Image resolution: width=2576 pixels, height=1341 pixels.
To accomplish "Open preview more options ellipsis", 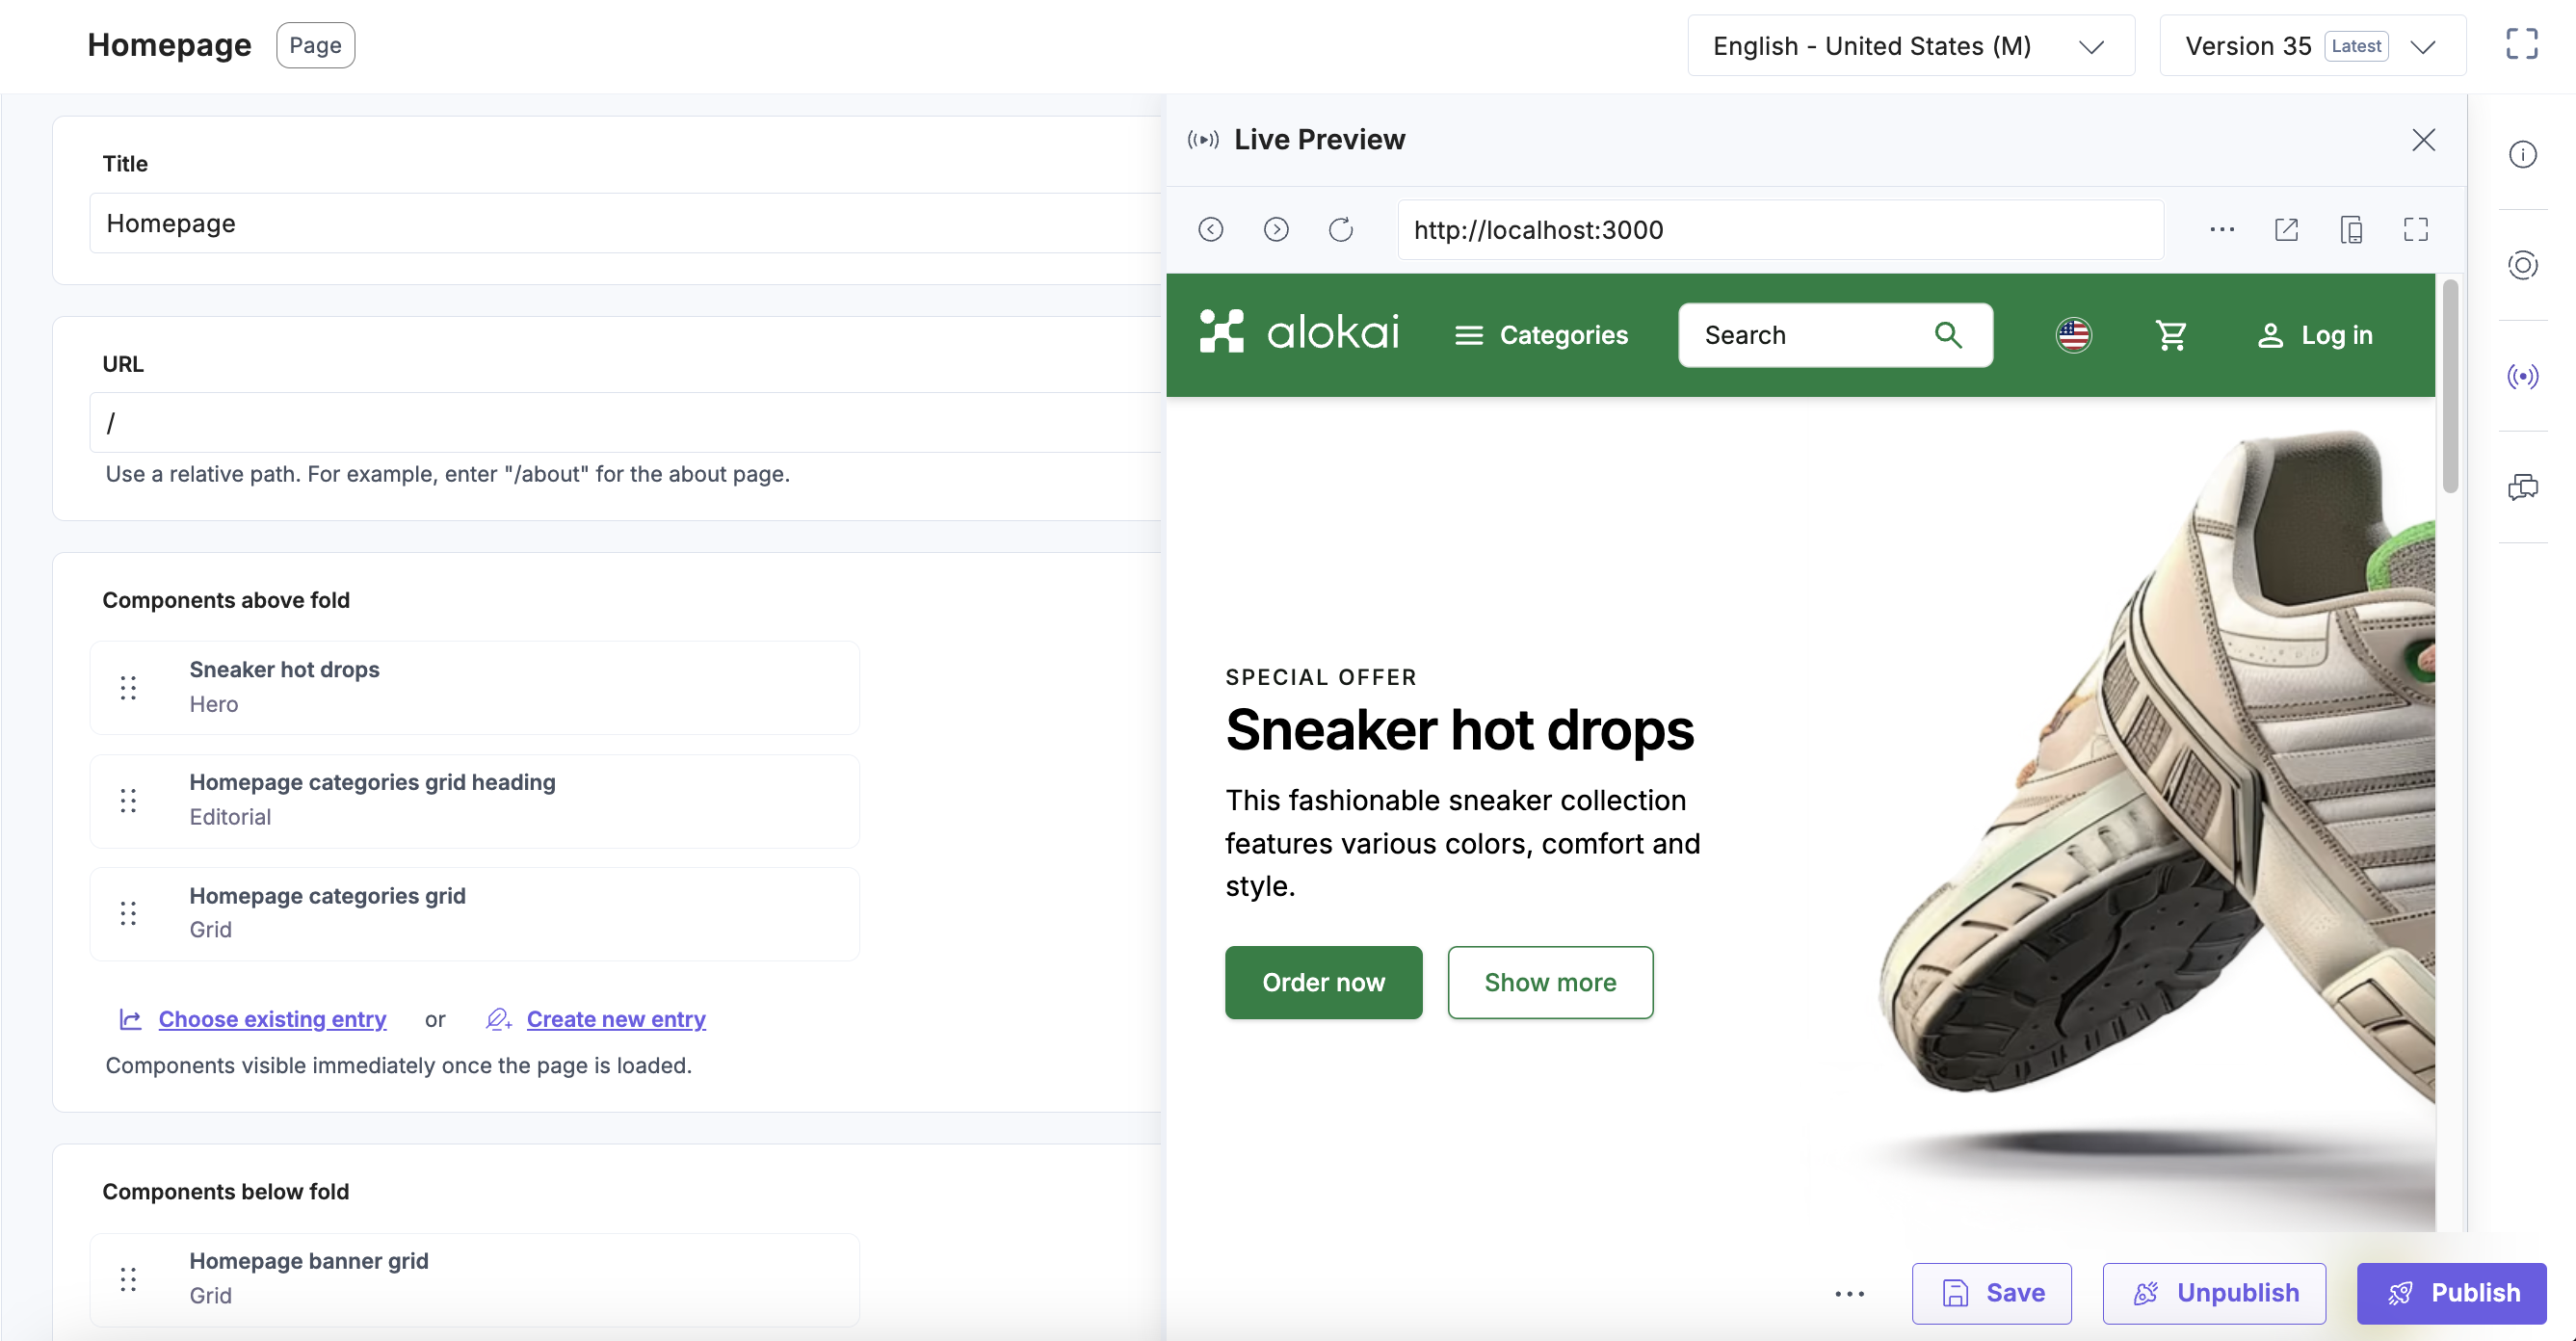I will [x=2222, y=230].
